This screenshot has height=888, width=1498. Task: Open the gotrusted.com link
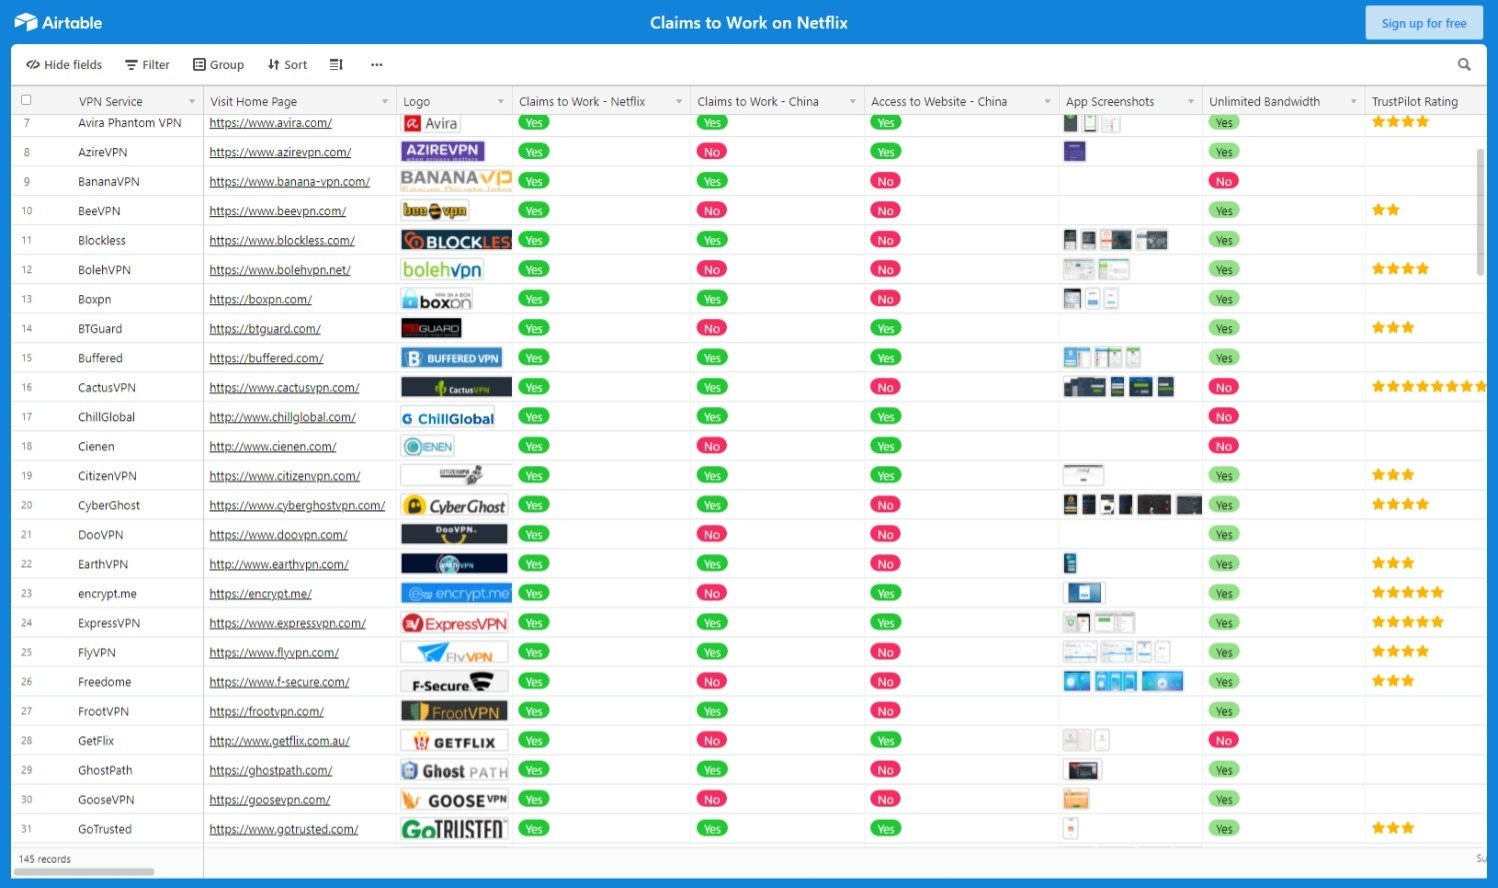283,829
